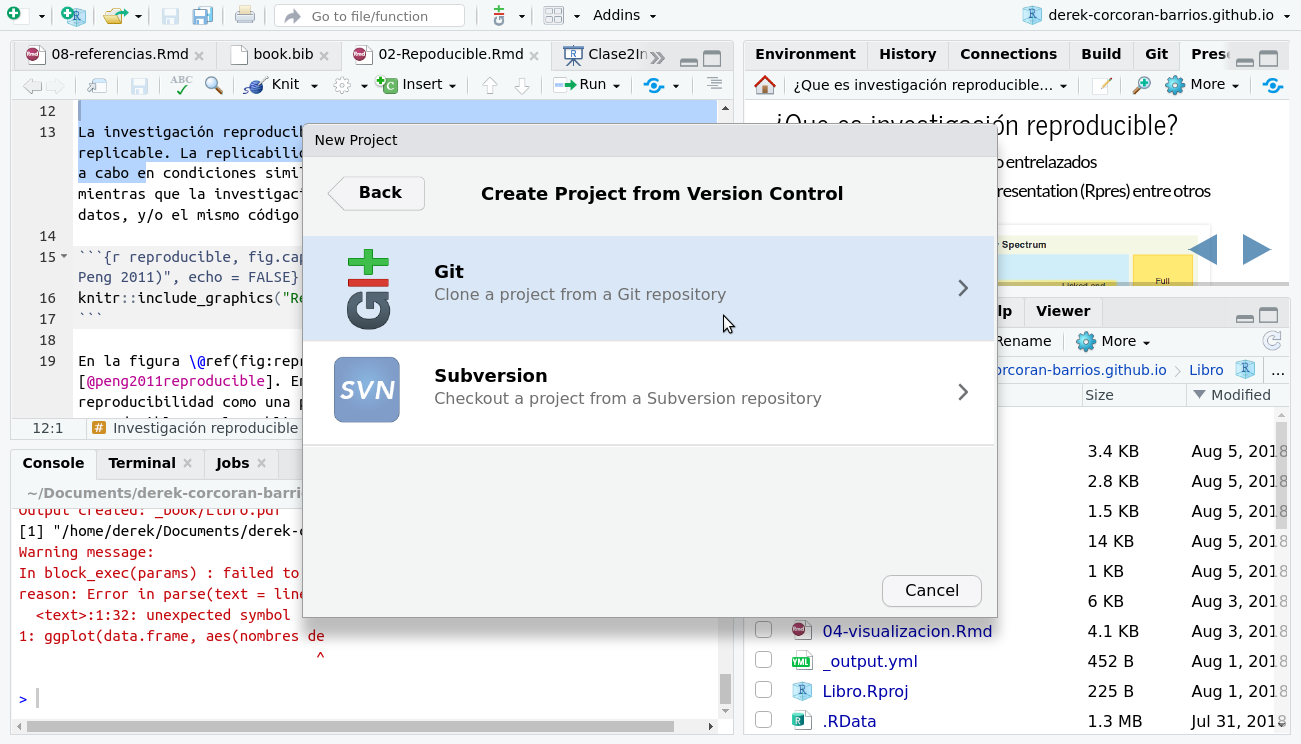Open the History tab

tap(907, 54)
